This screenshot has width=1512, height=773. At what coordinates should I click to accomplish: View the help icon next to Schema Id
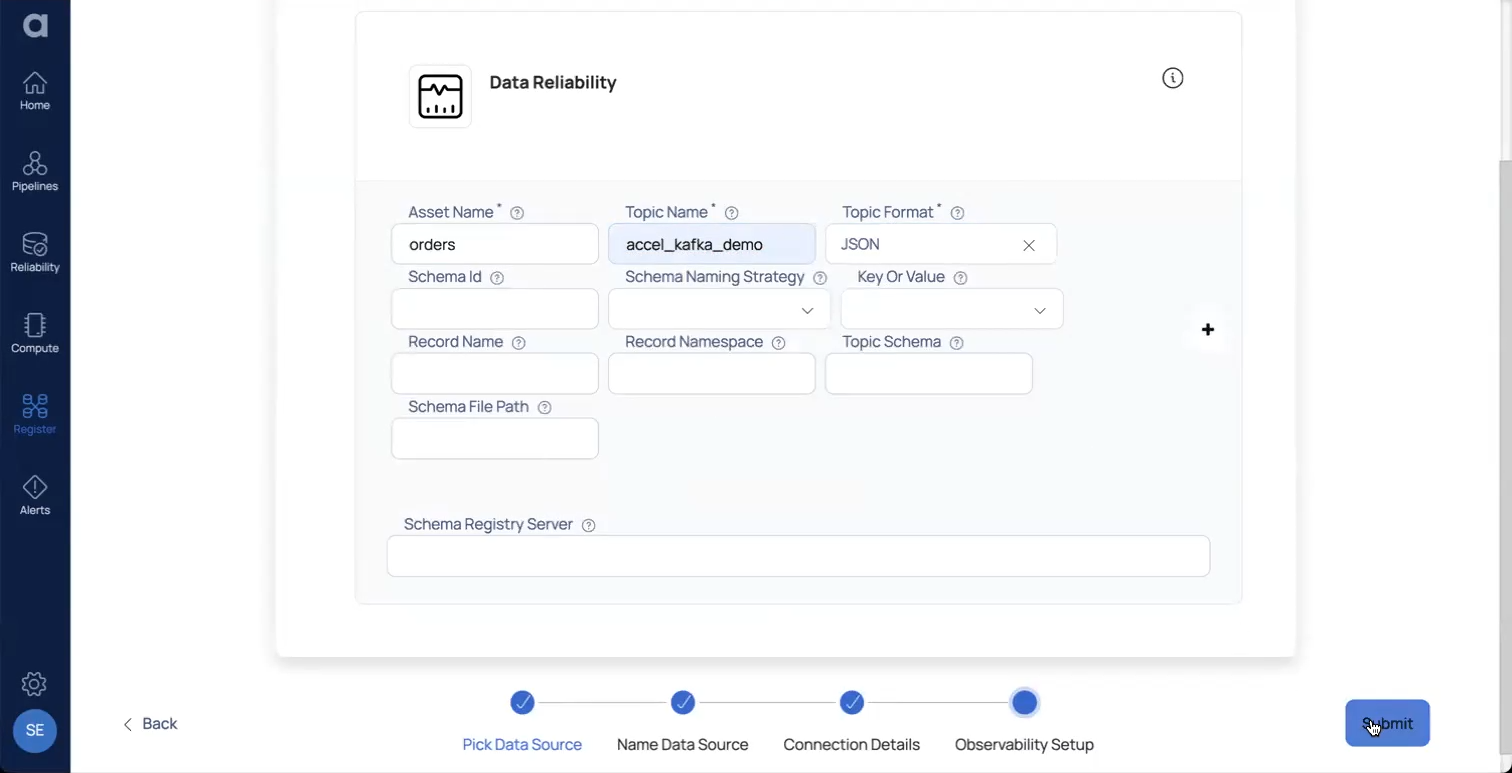point(496,278)
